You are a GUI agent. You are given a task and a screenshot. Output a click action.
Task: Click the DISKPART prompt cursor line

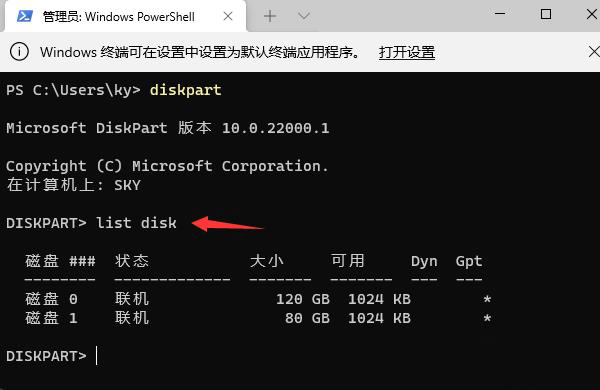52,356
